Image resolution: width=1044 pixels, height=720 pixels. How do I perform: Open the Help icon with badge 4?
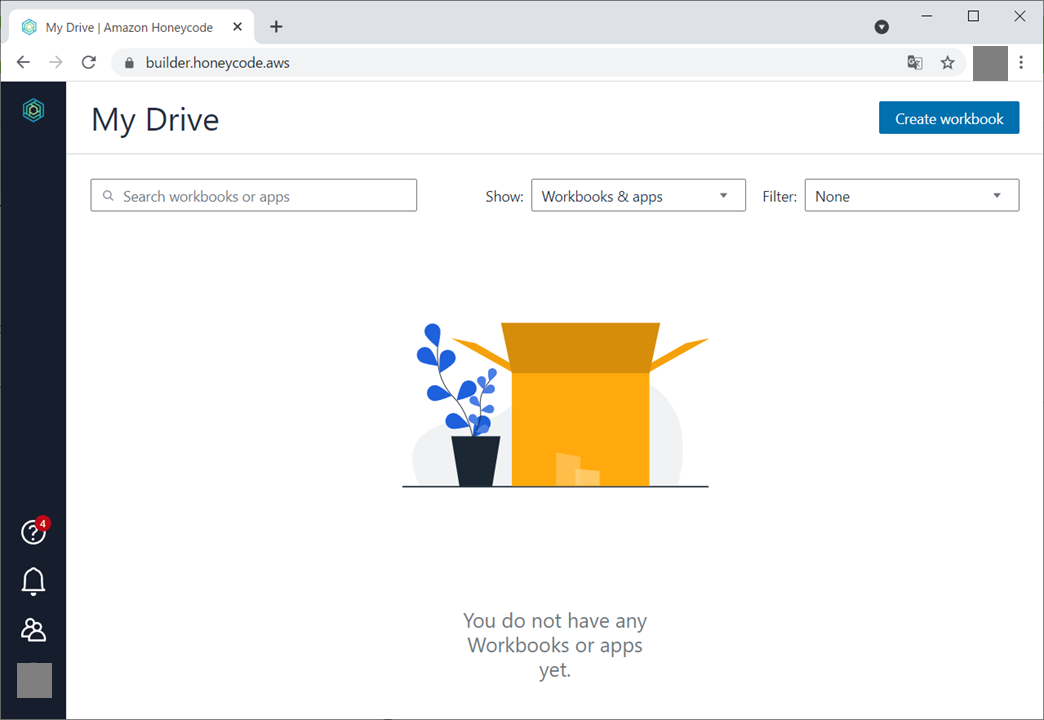(x=34, y=531)
